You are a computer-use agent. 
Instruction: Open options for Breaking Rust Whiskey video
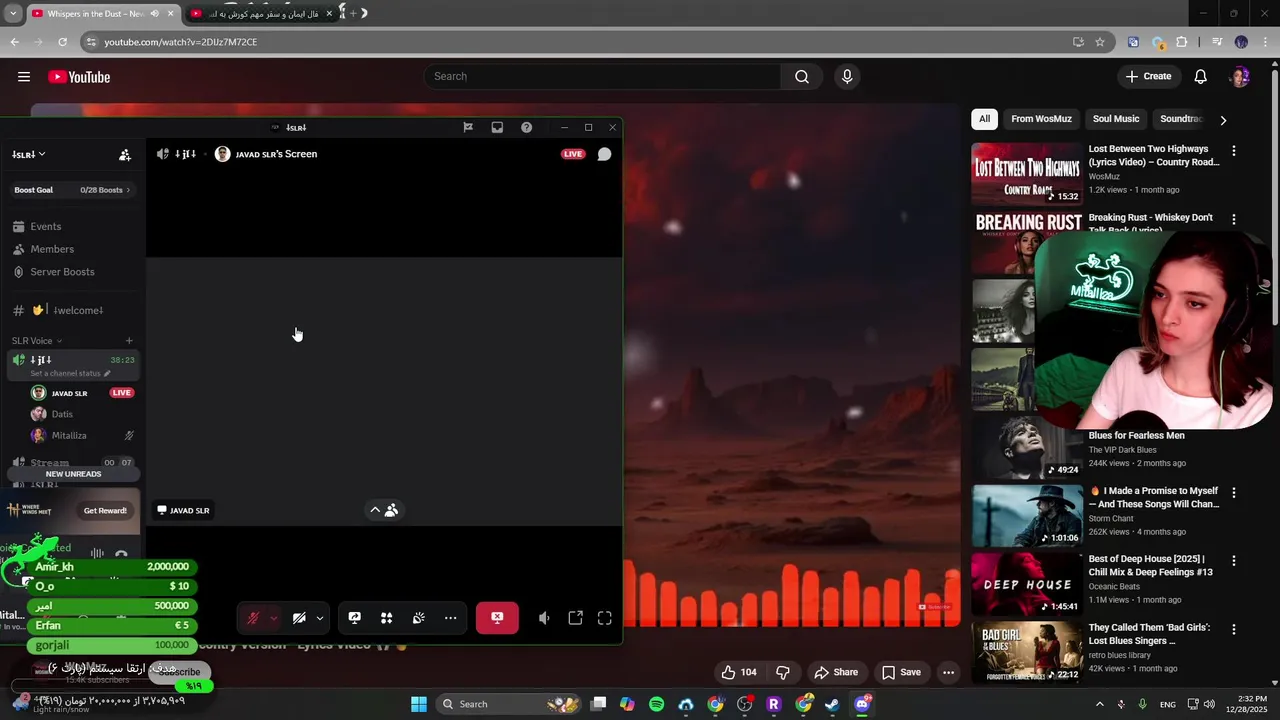[x=1234, y=219]
